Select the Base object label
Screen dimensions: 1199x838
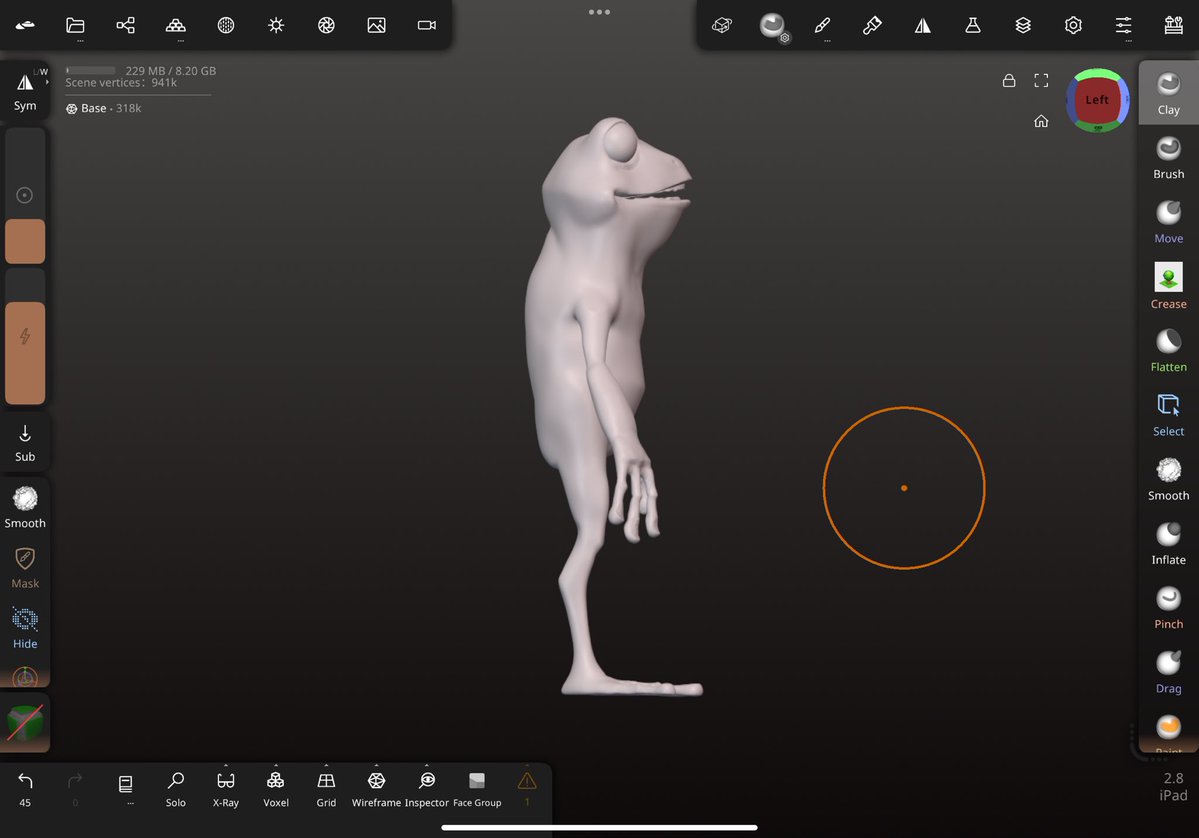click(x=103, y=109)
